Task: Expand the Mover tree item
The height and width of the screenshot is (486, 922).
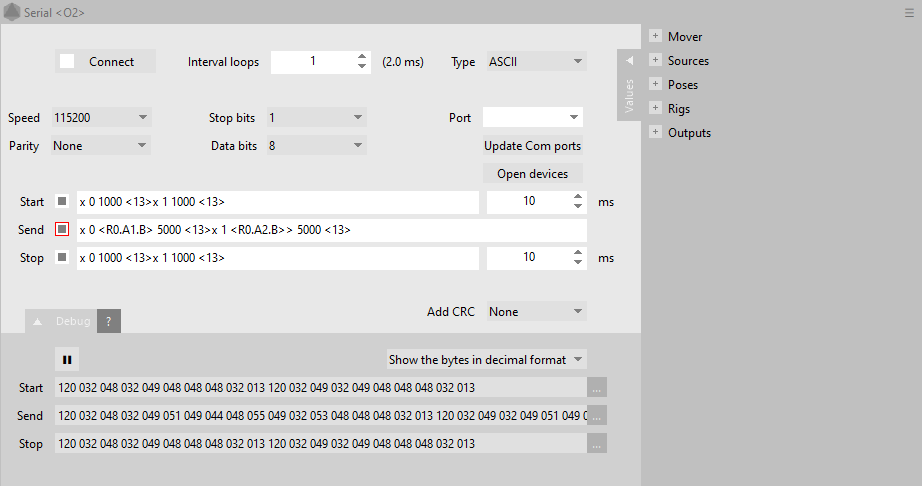Action: click(655, 37)
